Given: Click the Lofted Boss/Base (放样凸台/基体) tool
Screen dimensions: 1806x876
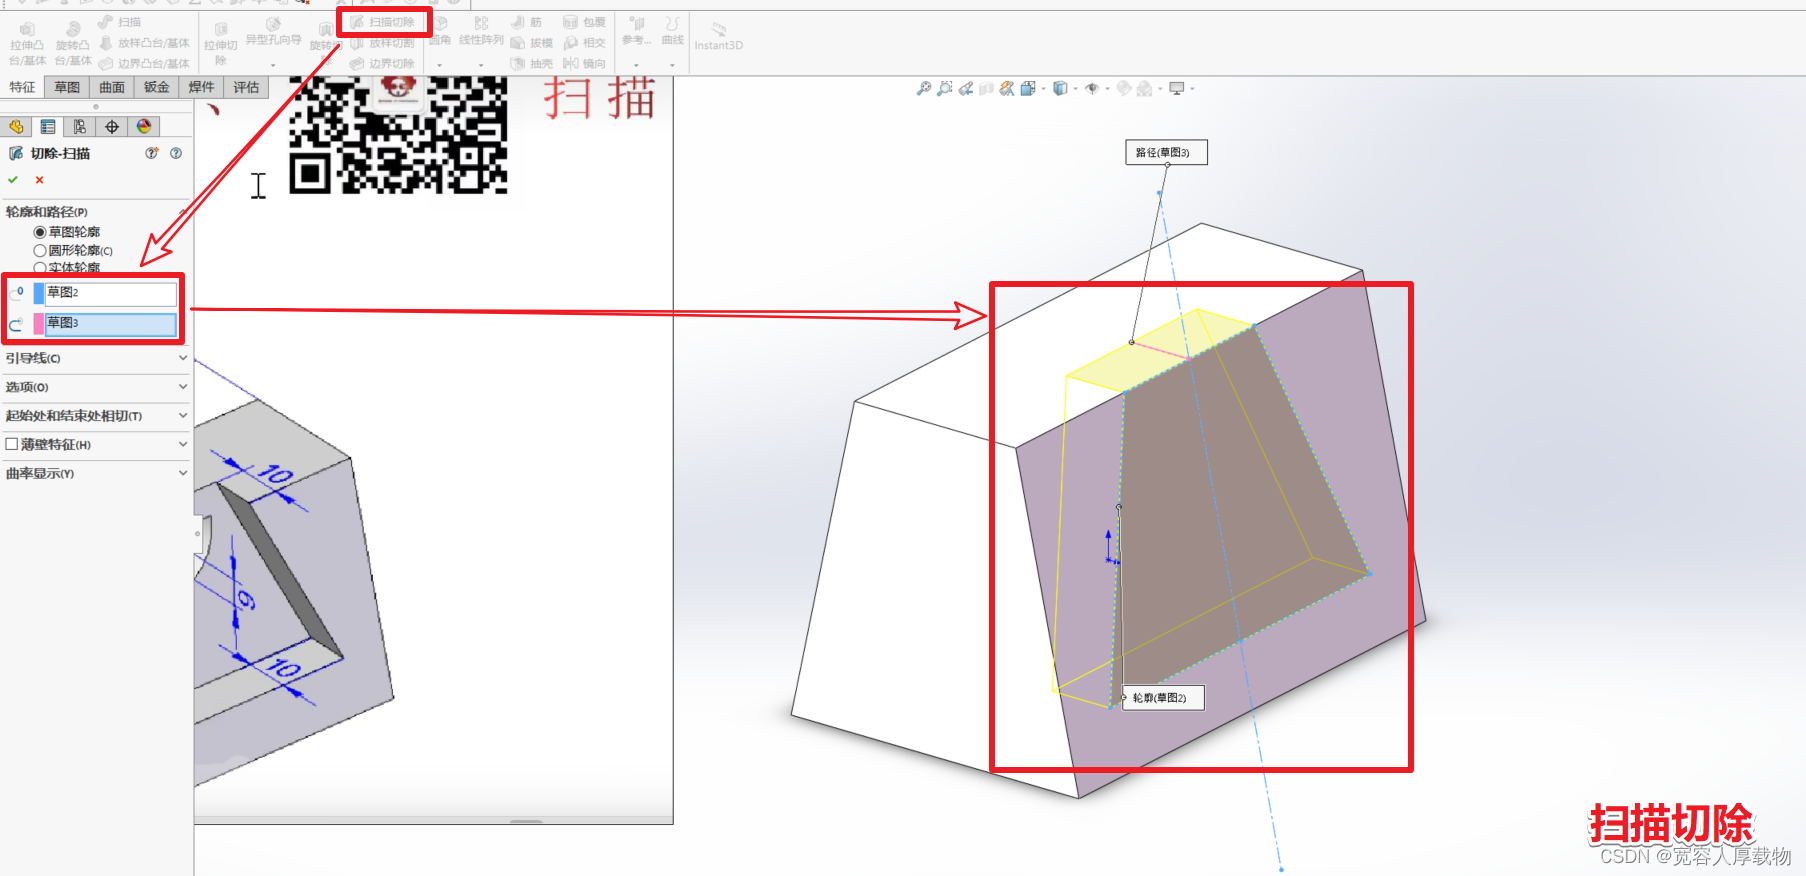Looking at the screenshot, I should coord(144,43).
